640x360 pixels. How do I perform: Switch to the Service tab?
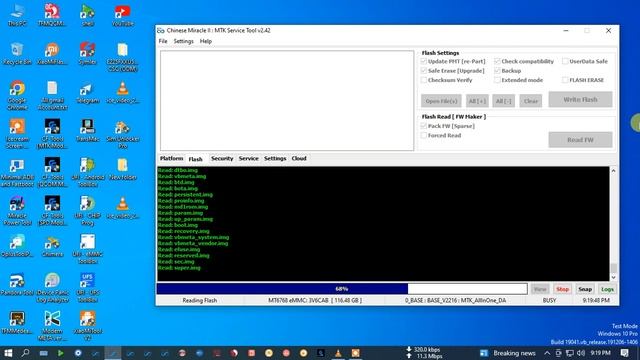tap(249, 158)
